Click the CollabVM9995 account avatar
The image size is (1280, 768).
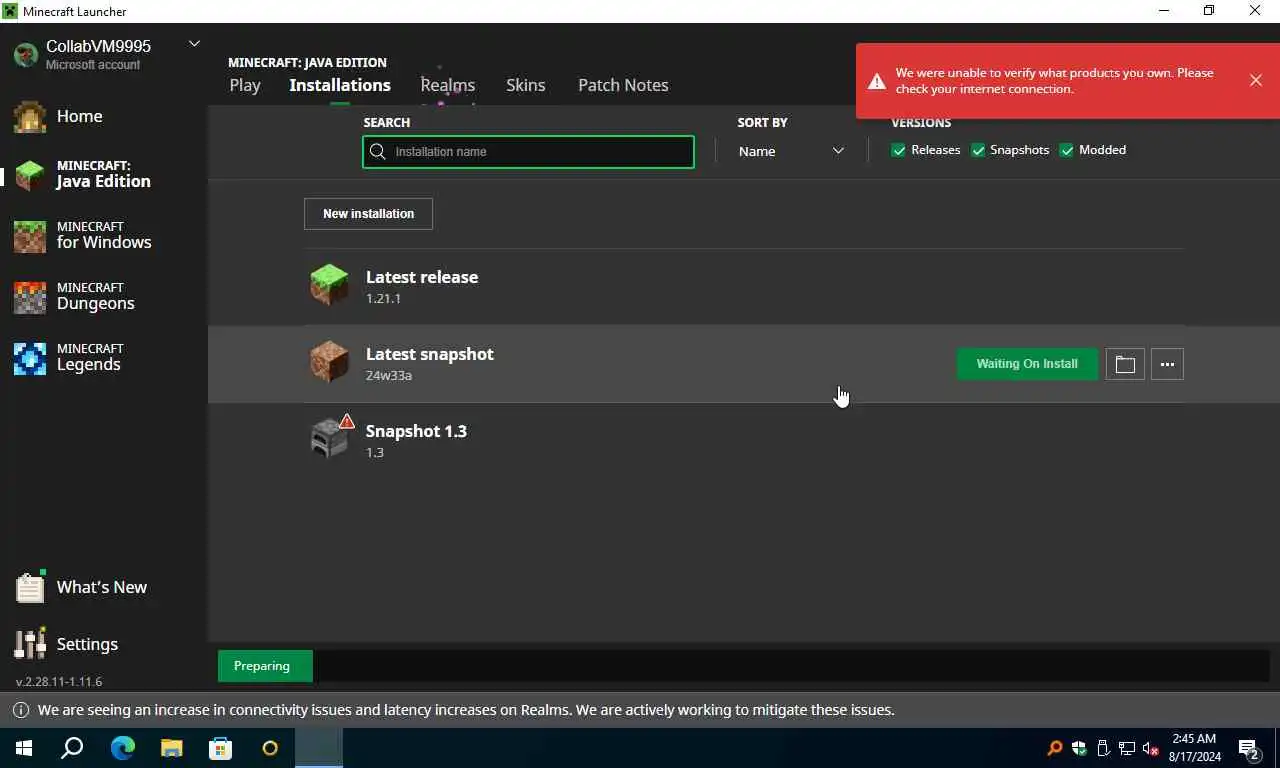[25, 54]
